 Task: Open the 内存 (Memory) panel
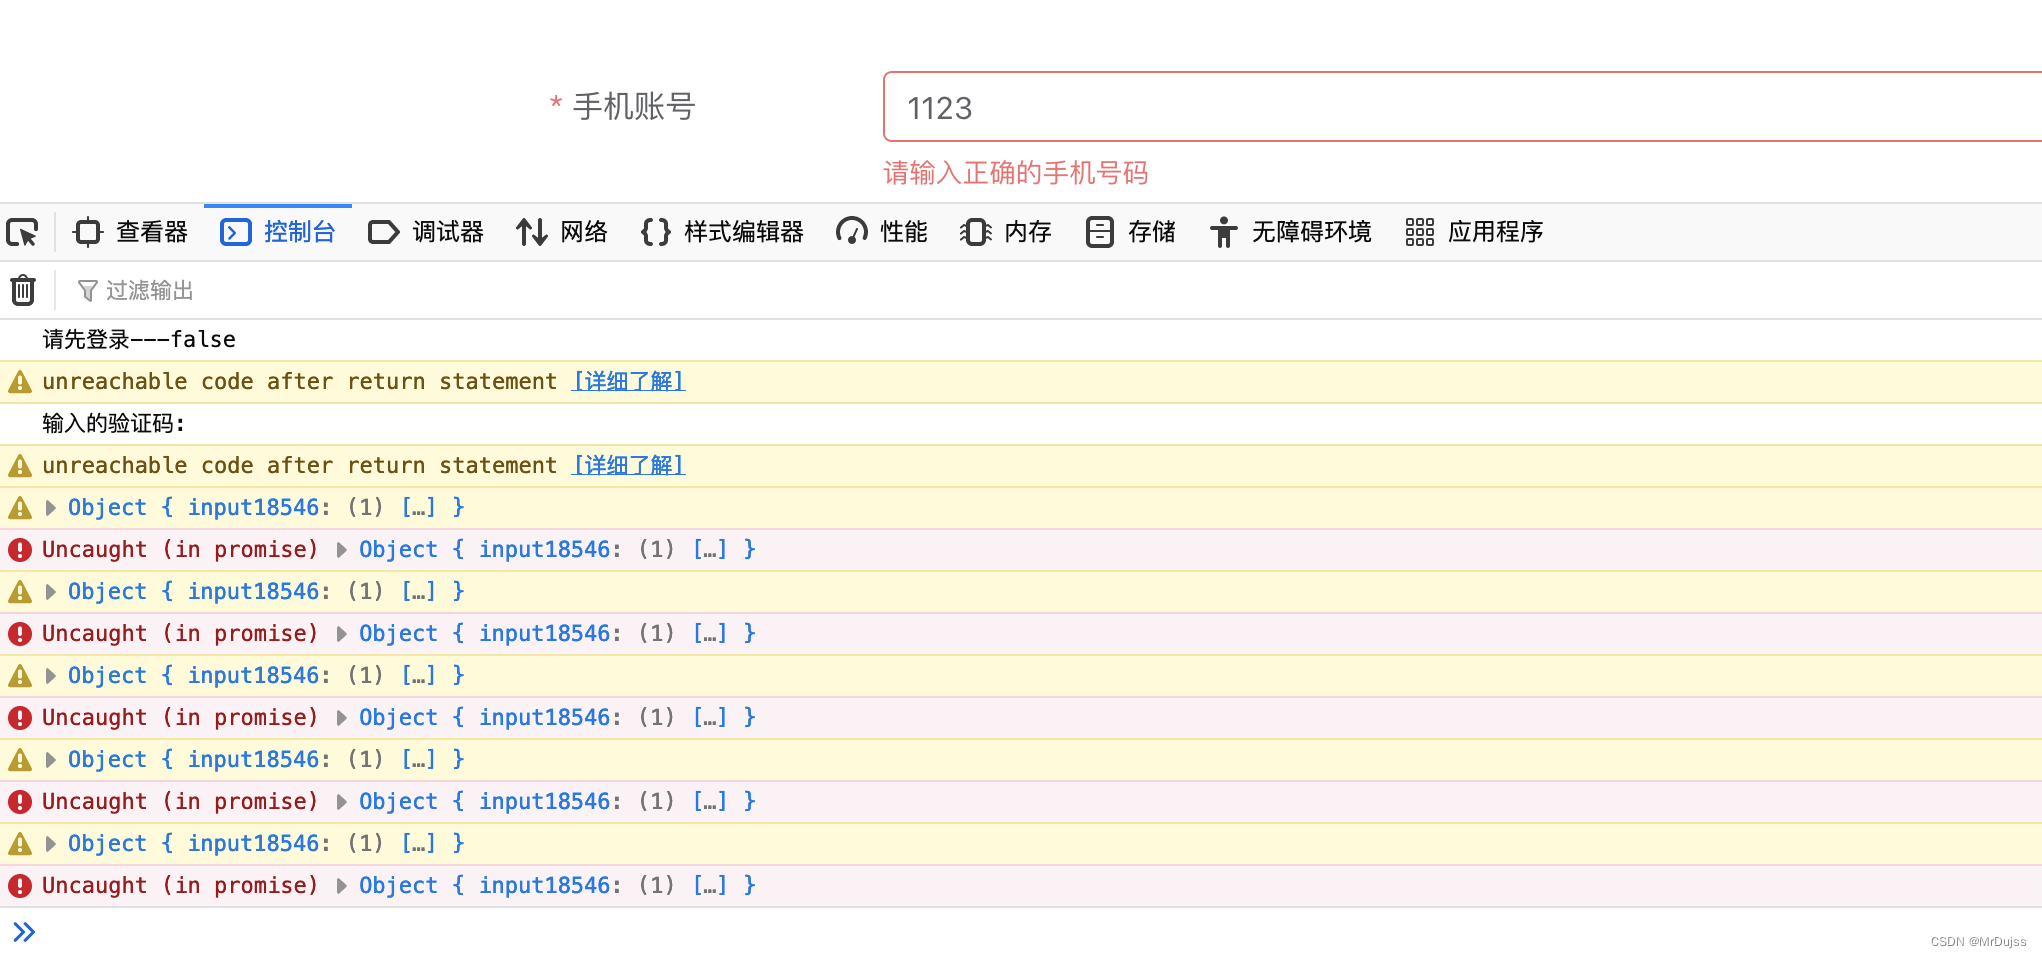tap(1005, 232)
